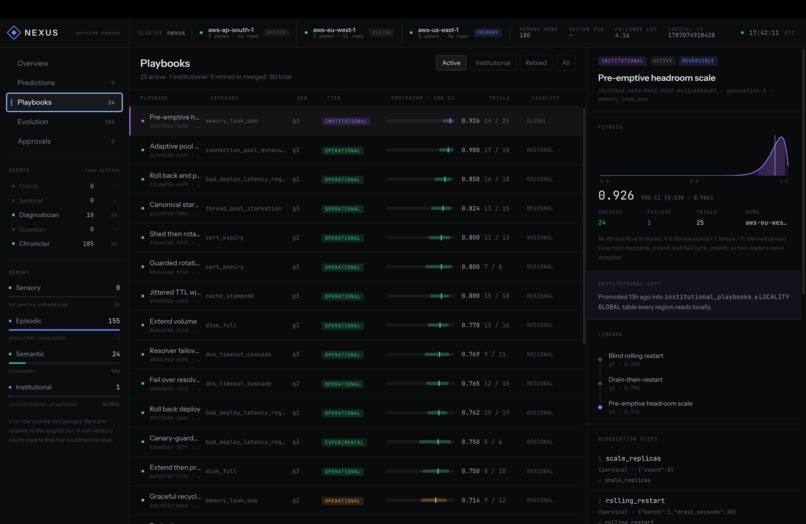
Task: Sort by the TRIALS column header
Action: click(499, 98)
